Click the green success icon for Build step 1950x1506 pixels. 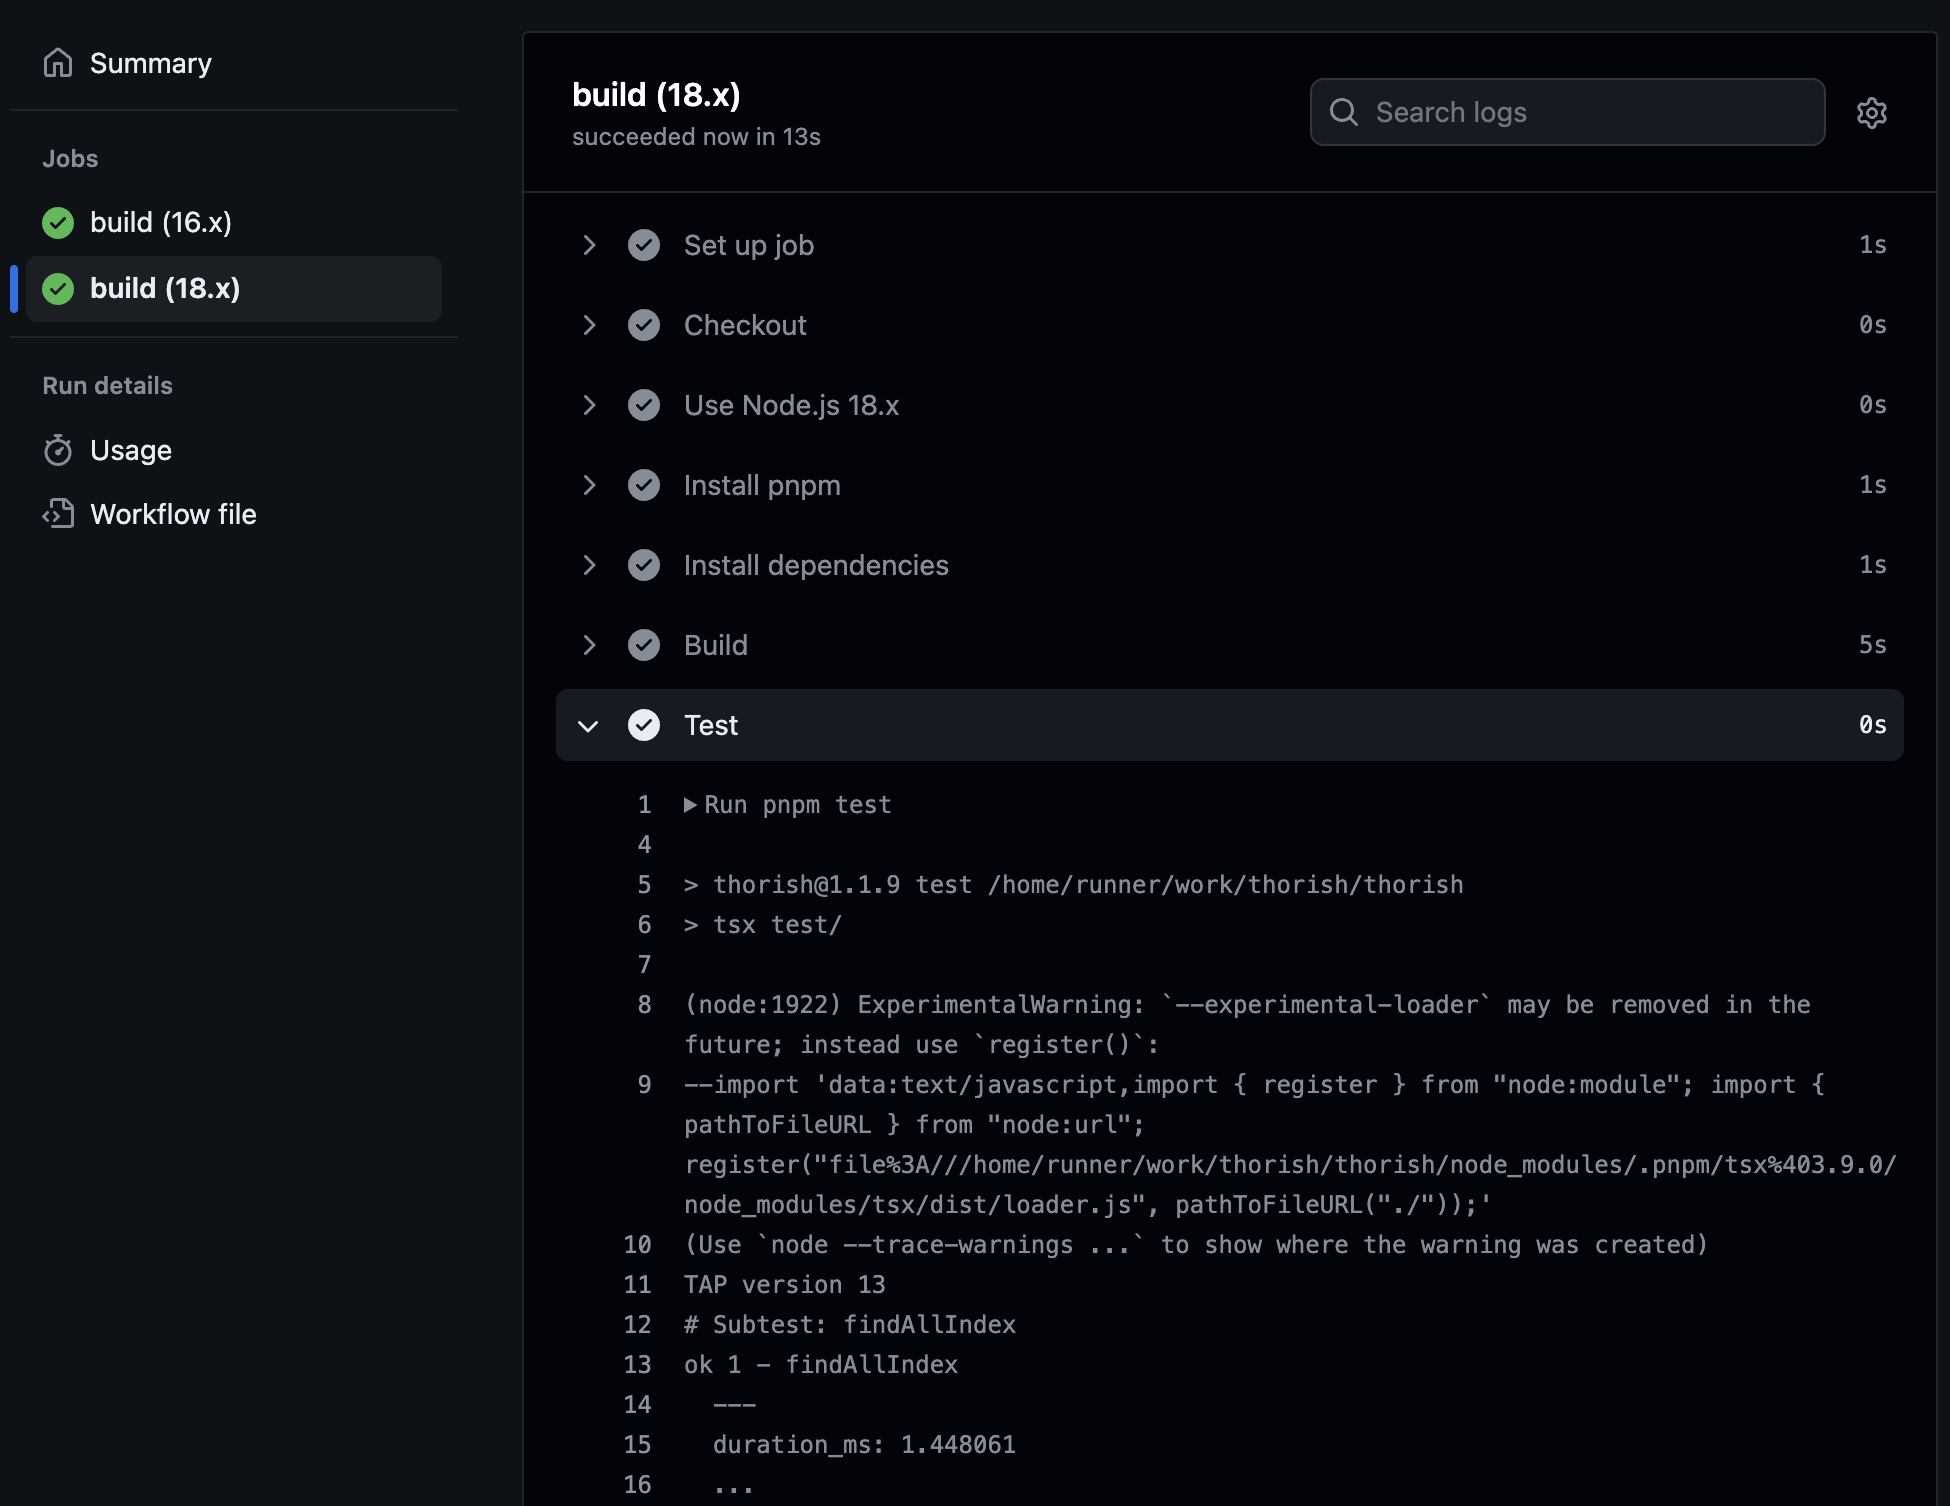644,644
